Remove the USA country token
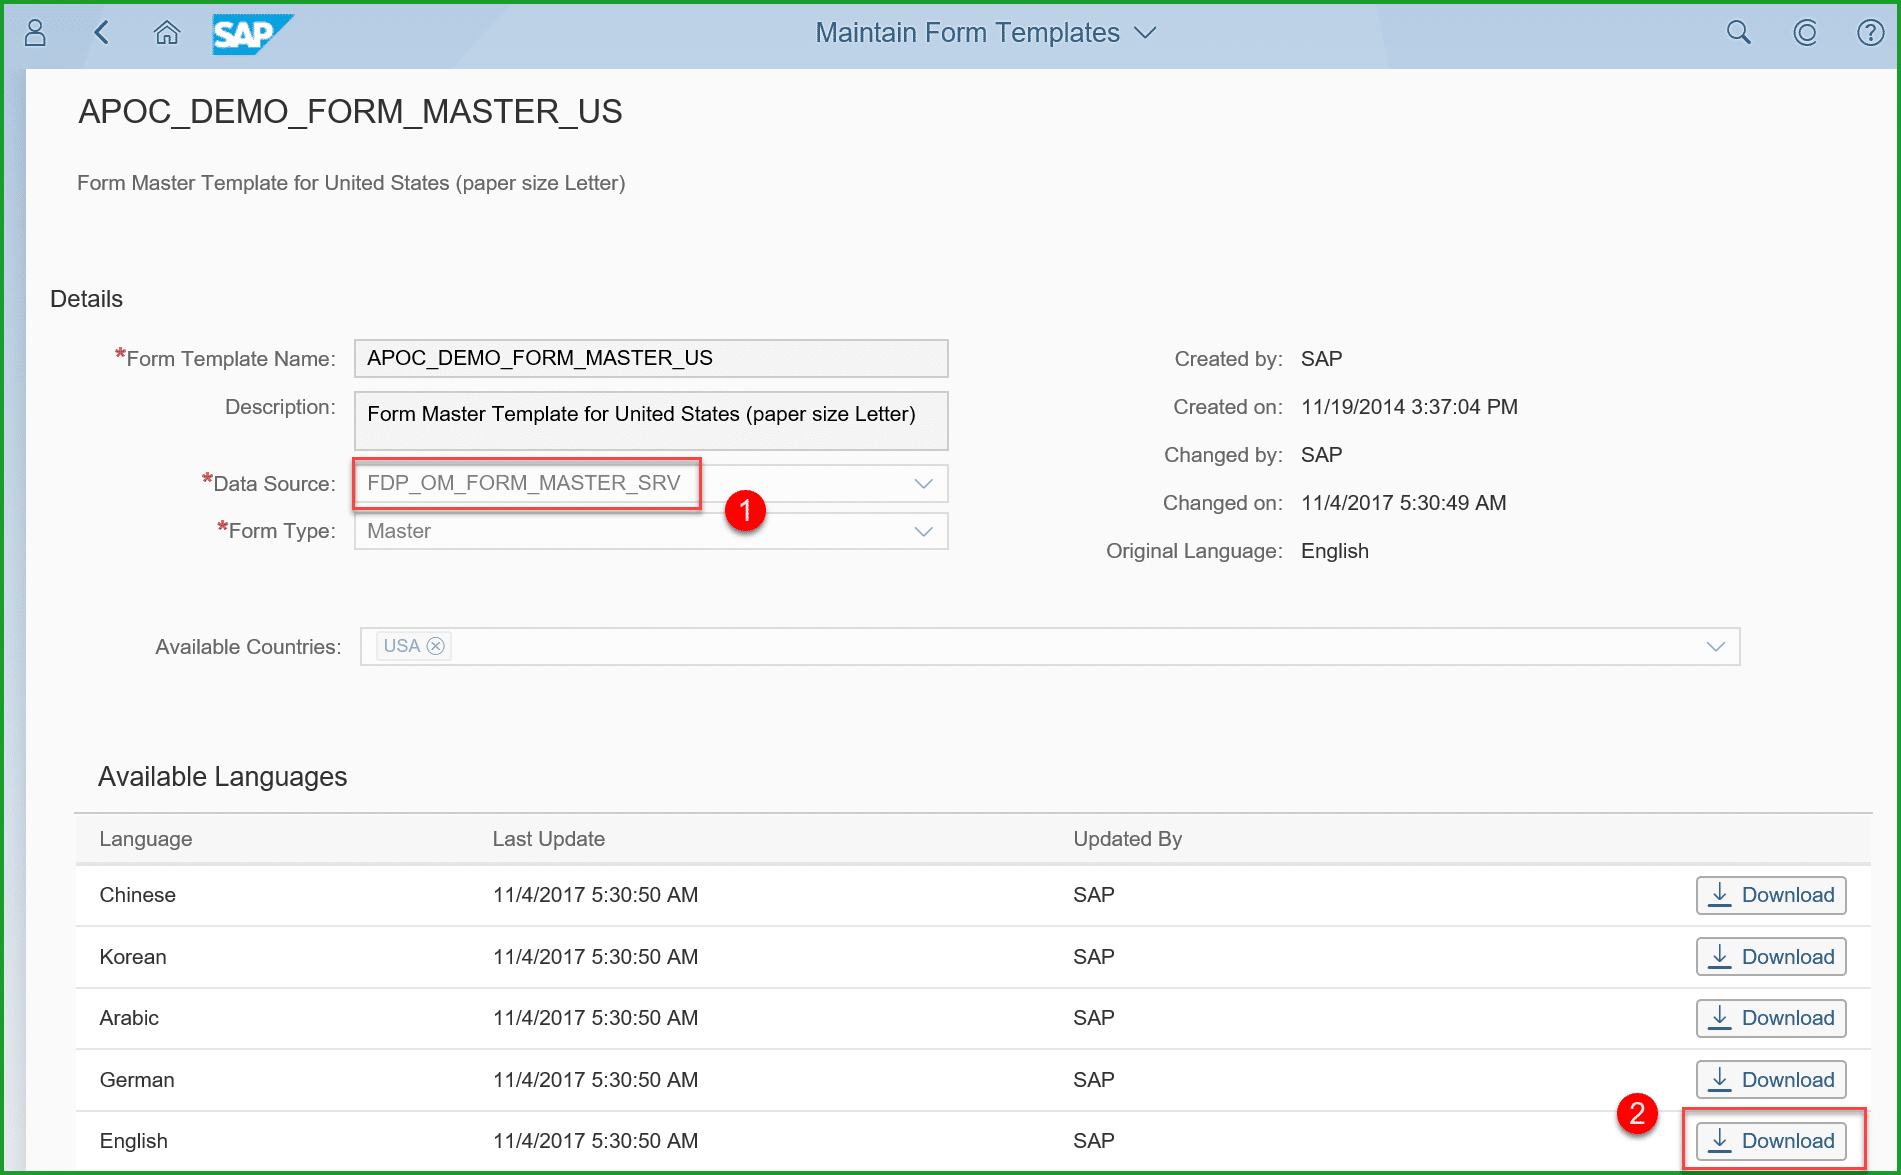 436,646
